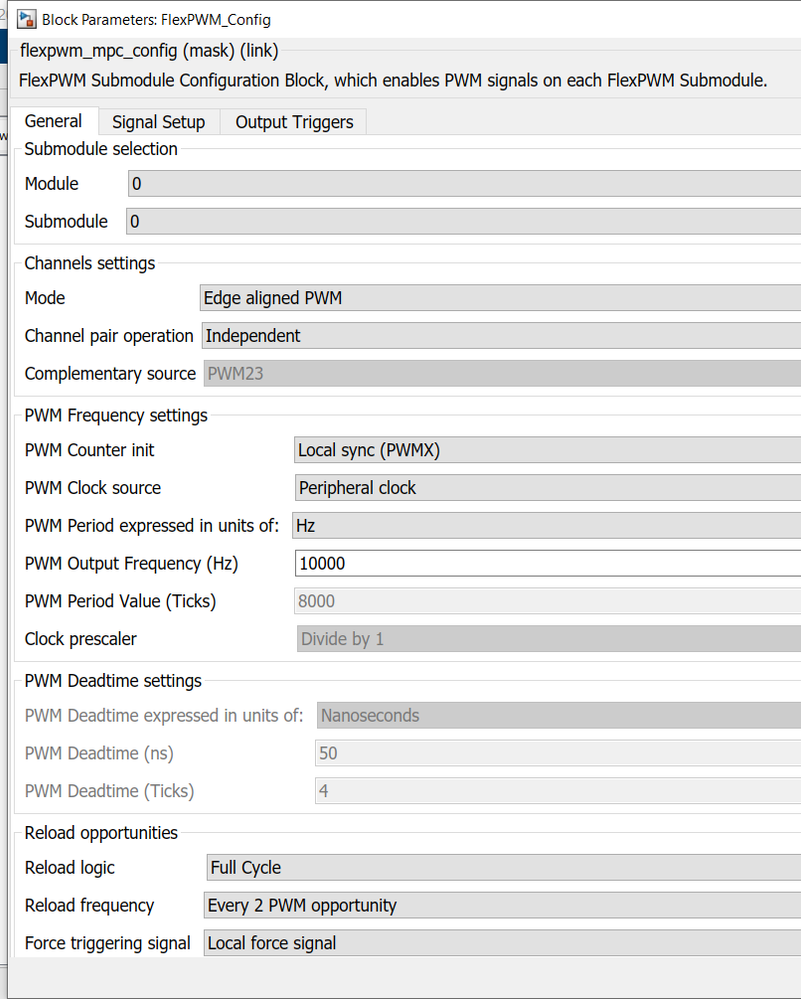801x999 pixels.
Task: Open the PWM Clock source dropdown
Action: 546,488
